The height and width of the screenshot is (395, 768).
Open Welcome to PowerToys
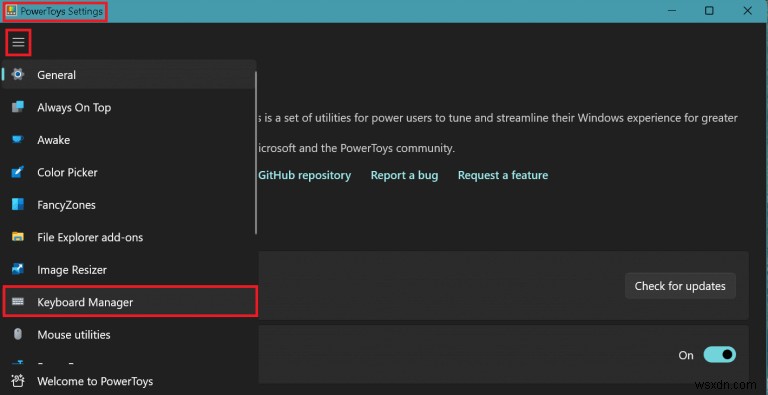(129, 381)
